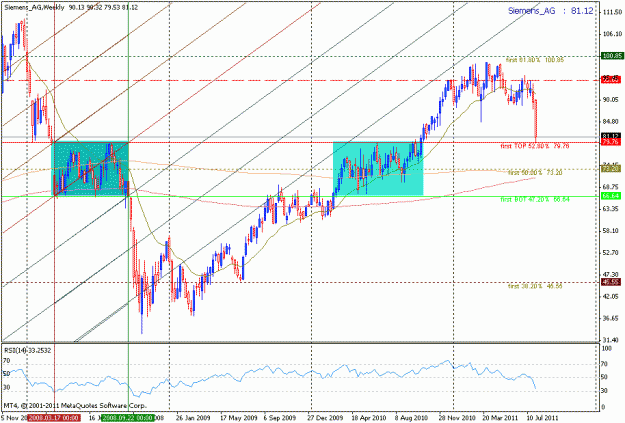625x423 pixels.
Task: Select the light cyan 2010 rectangle object
Action: click(x=378, y=169)
